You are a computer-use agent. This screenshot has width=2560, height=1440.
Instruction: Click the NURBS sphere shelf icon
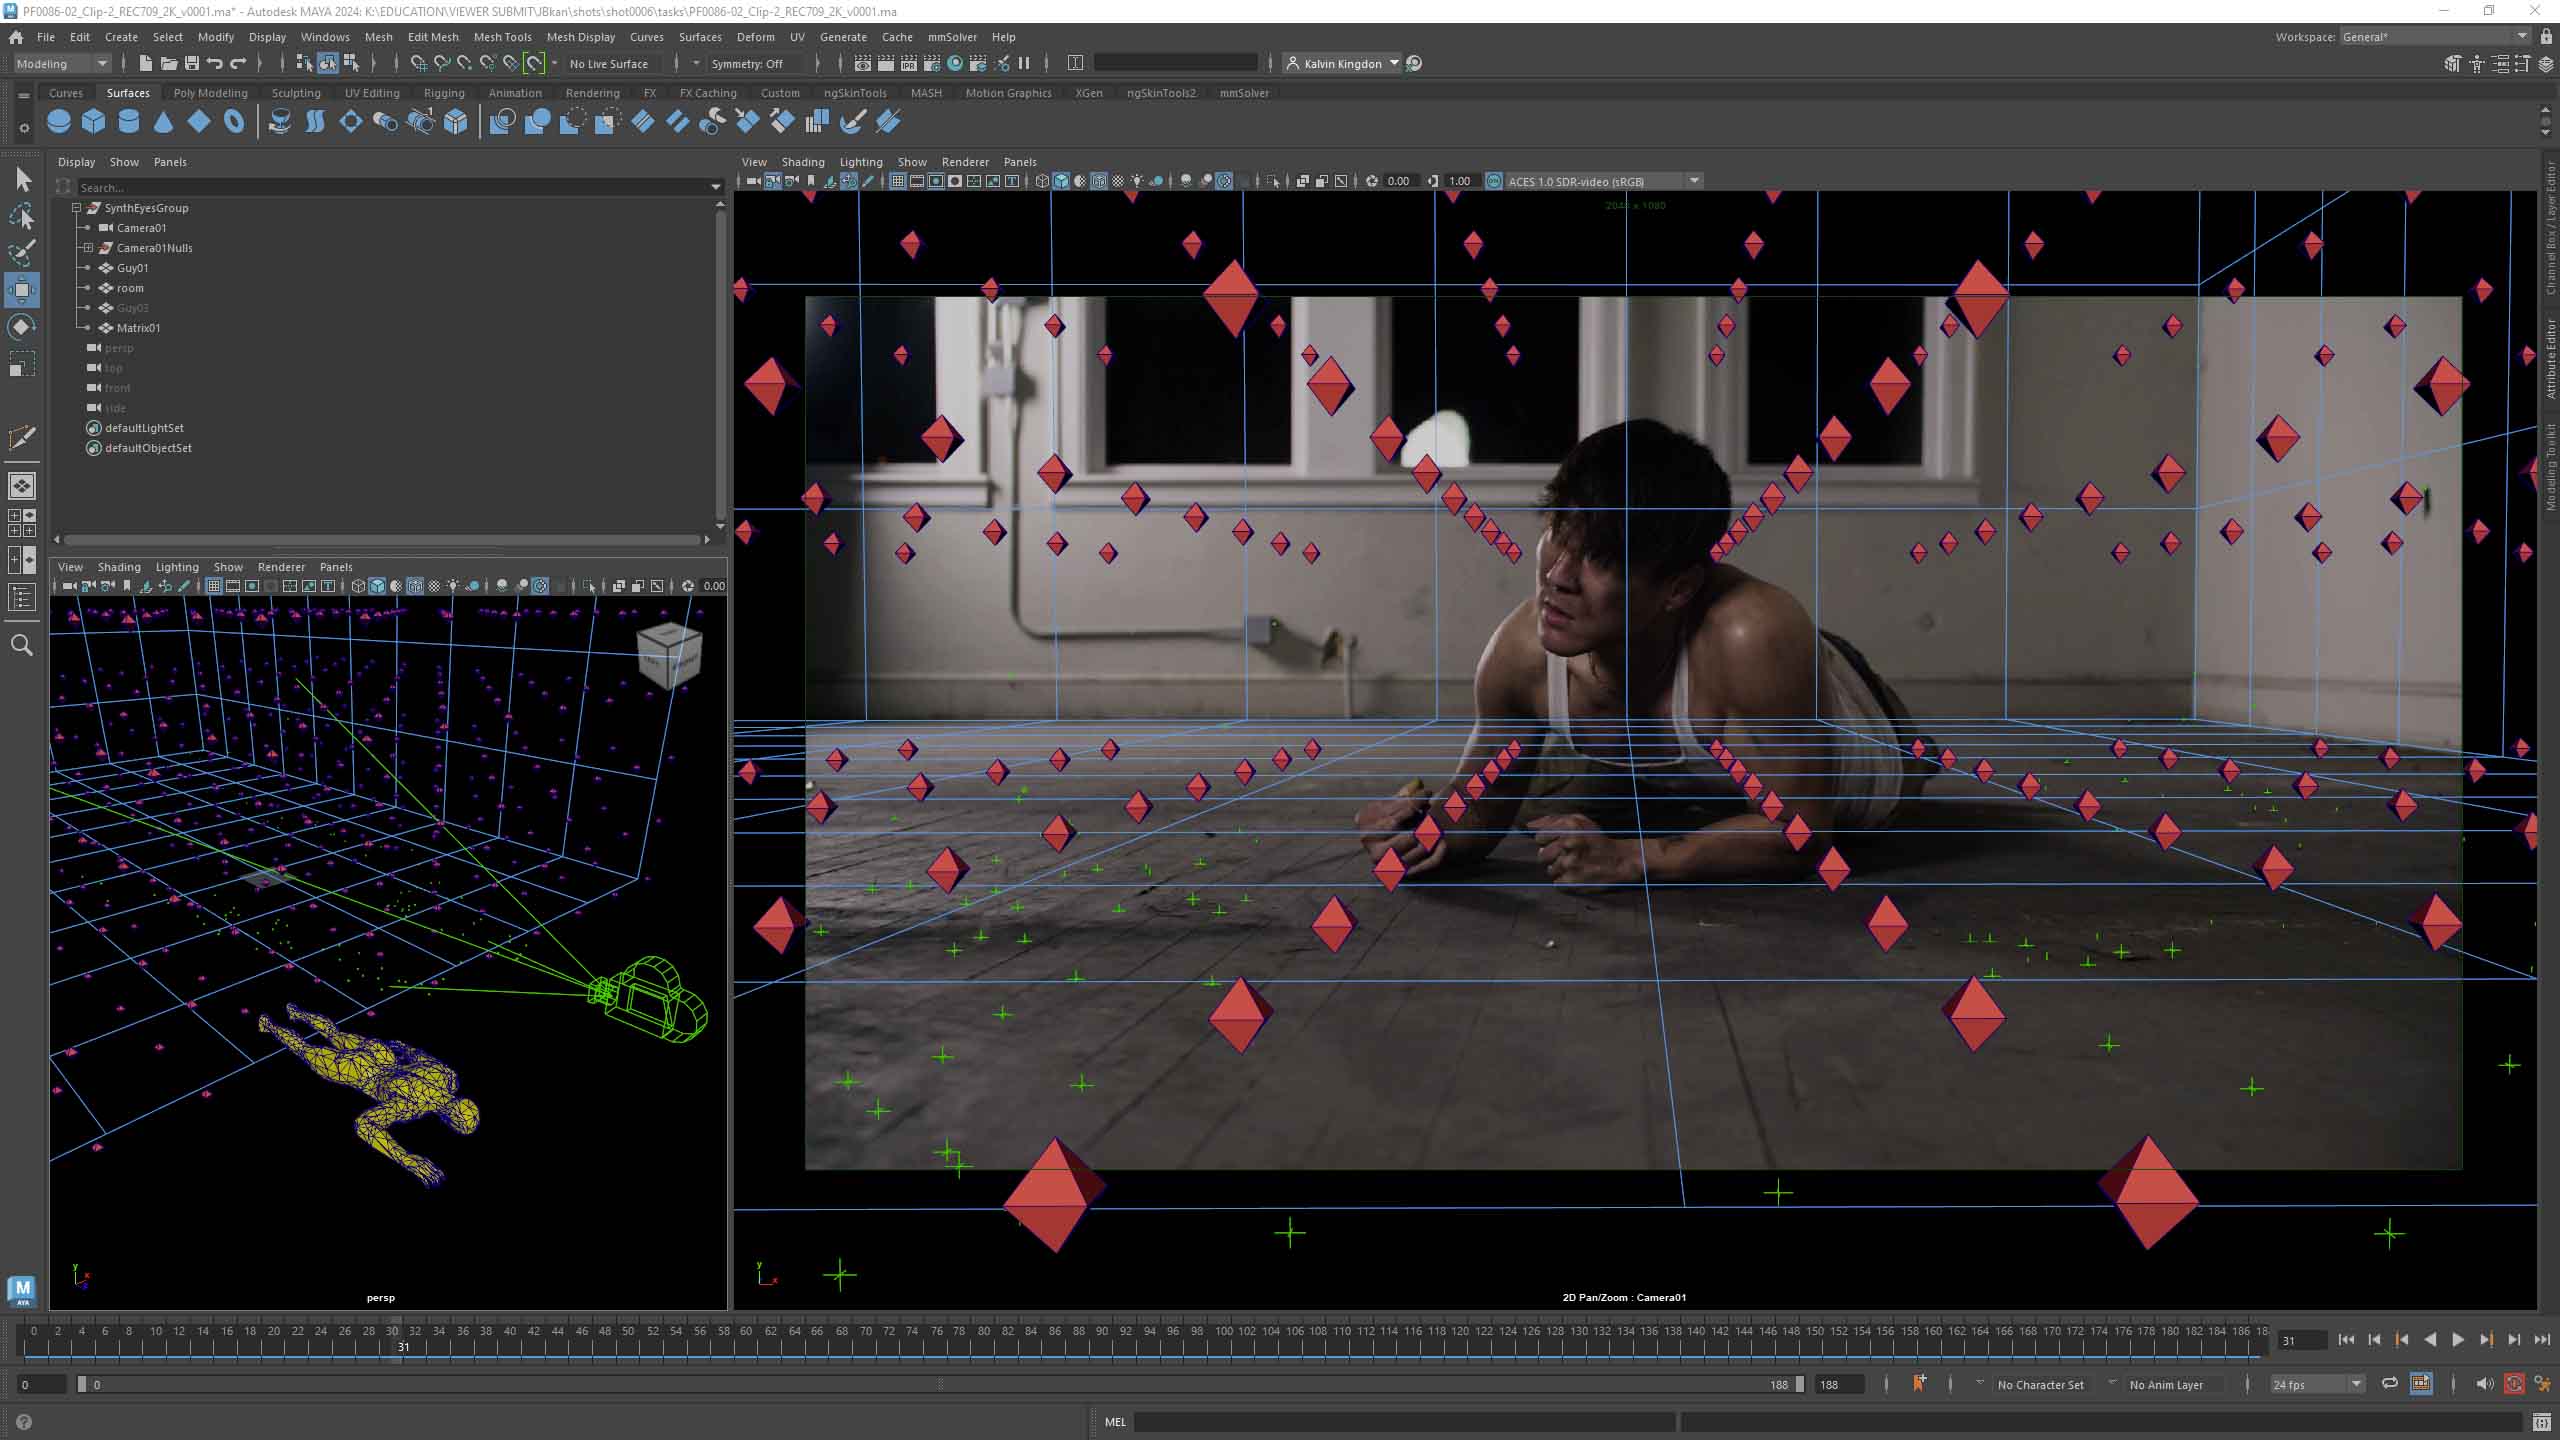point(59,122)
